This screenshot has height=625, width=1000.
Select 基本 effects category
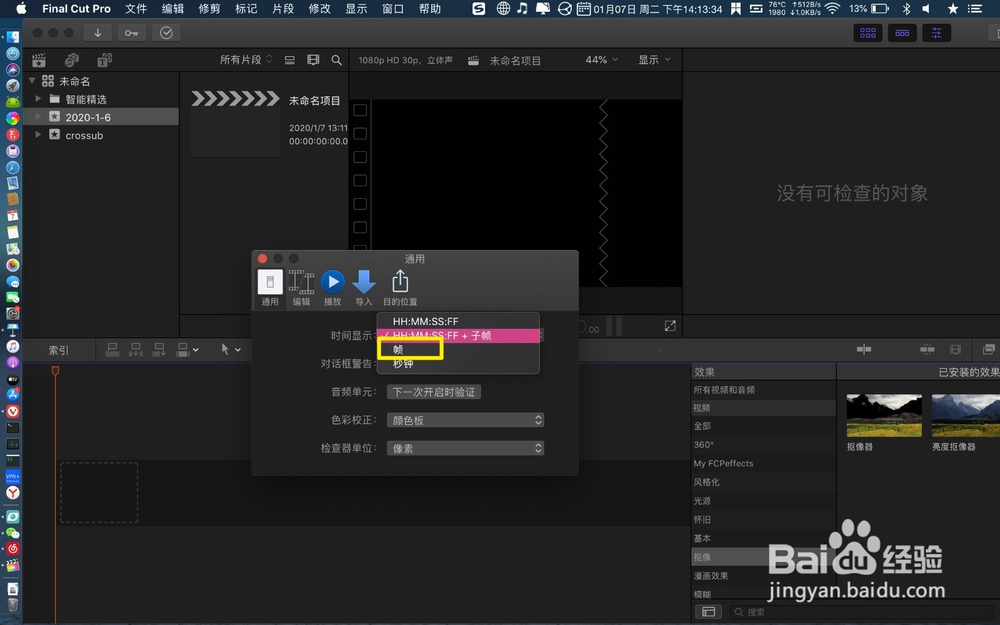click(x=763, y=538)
